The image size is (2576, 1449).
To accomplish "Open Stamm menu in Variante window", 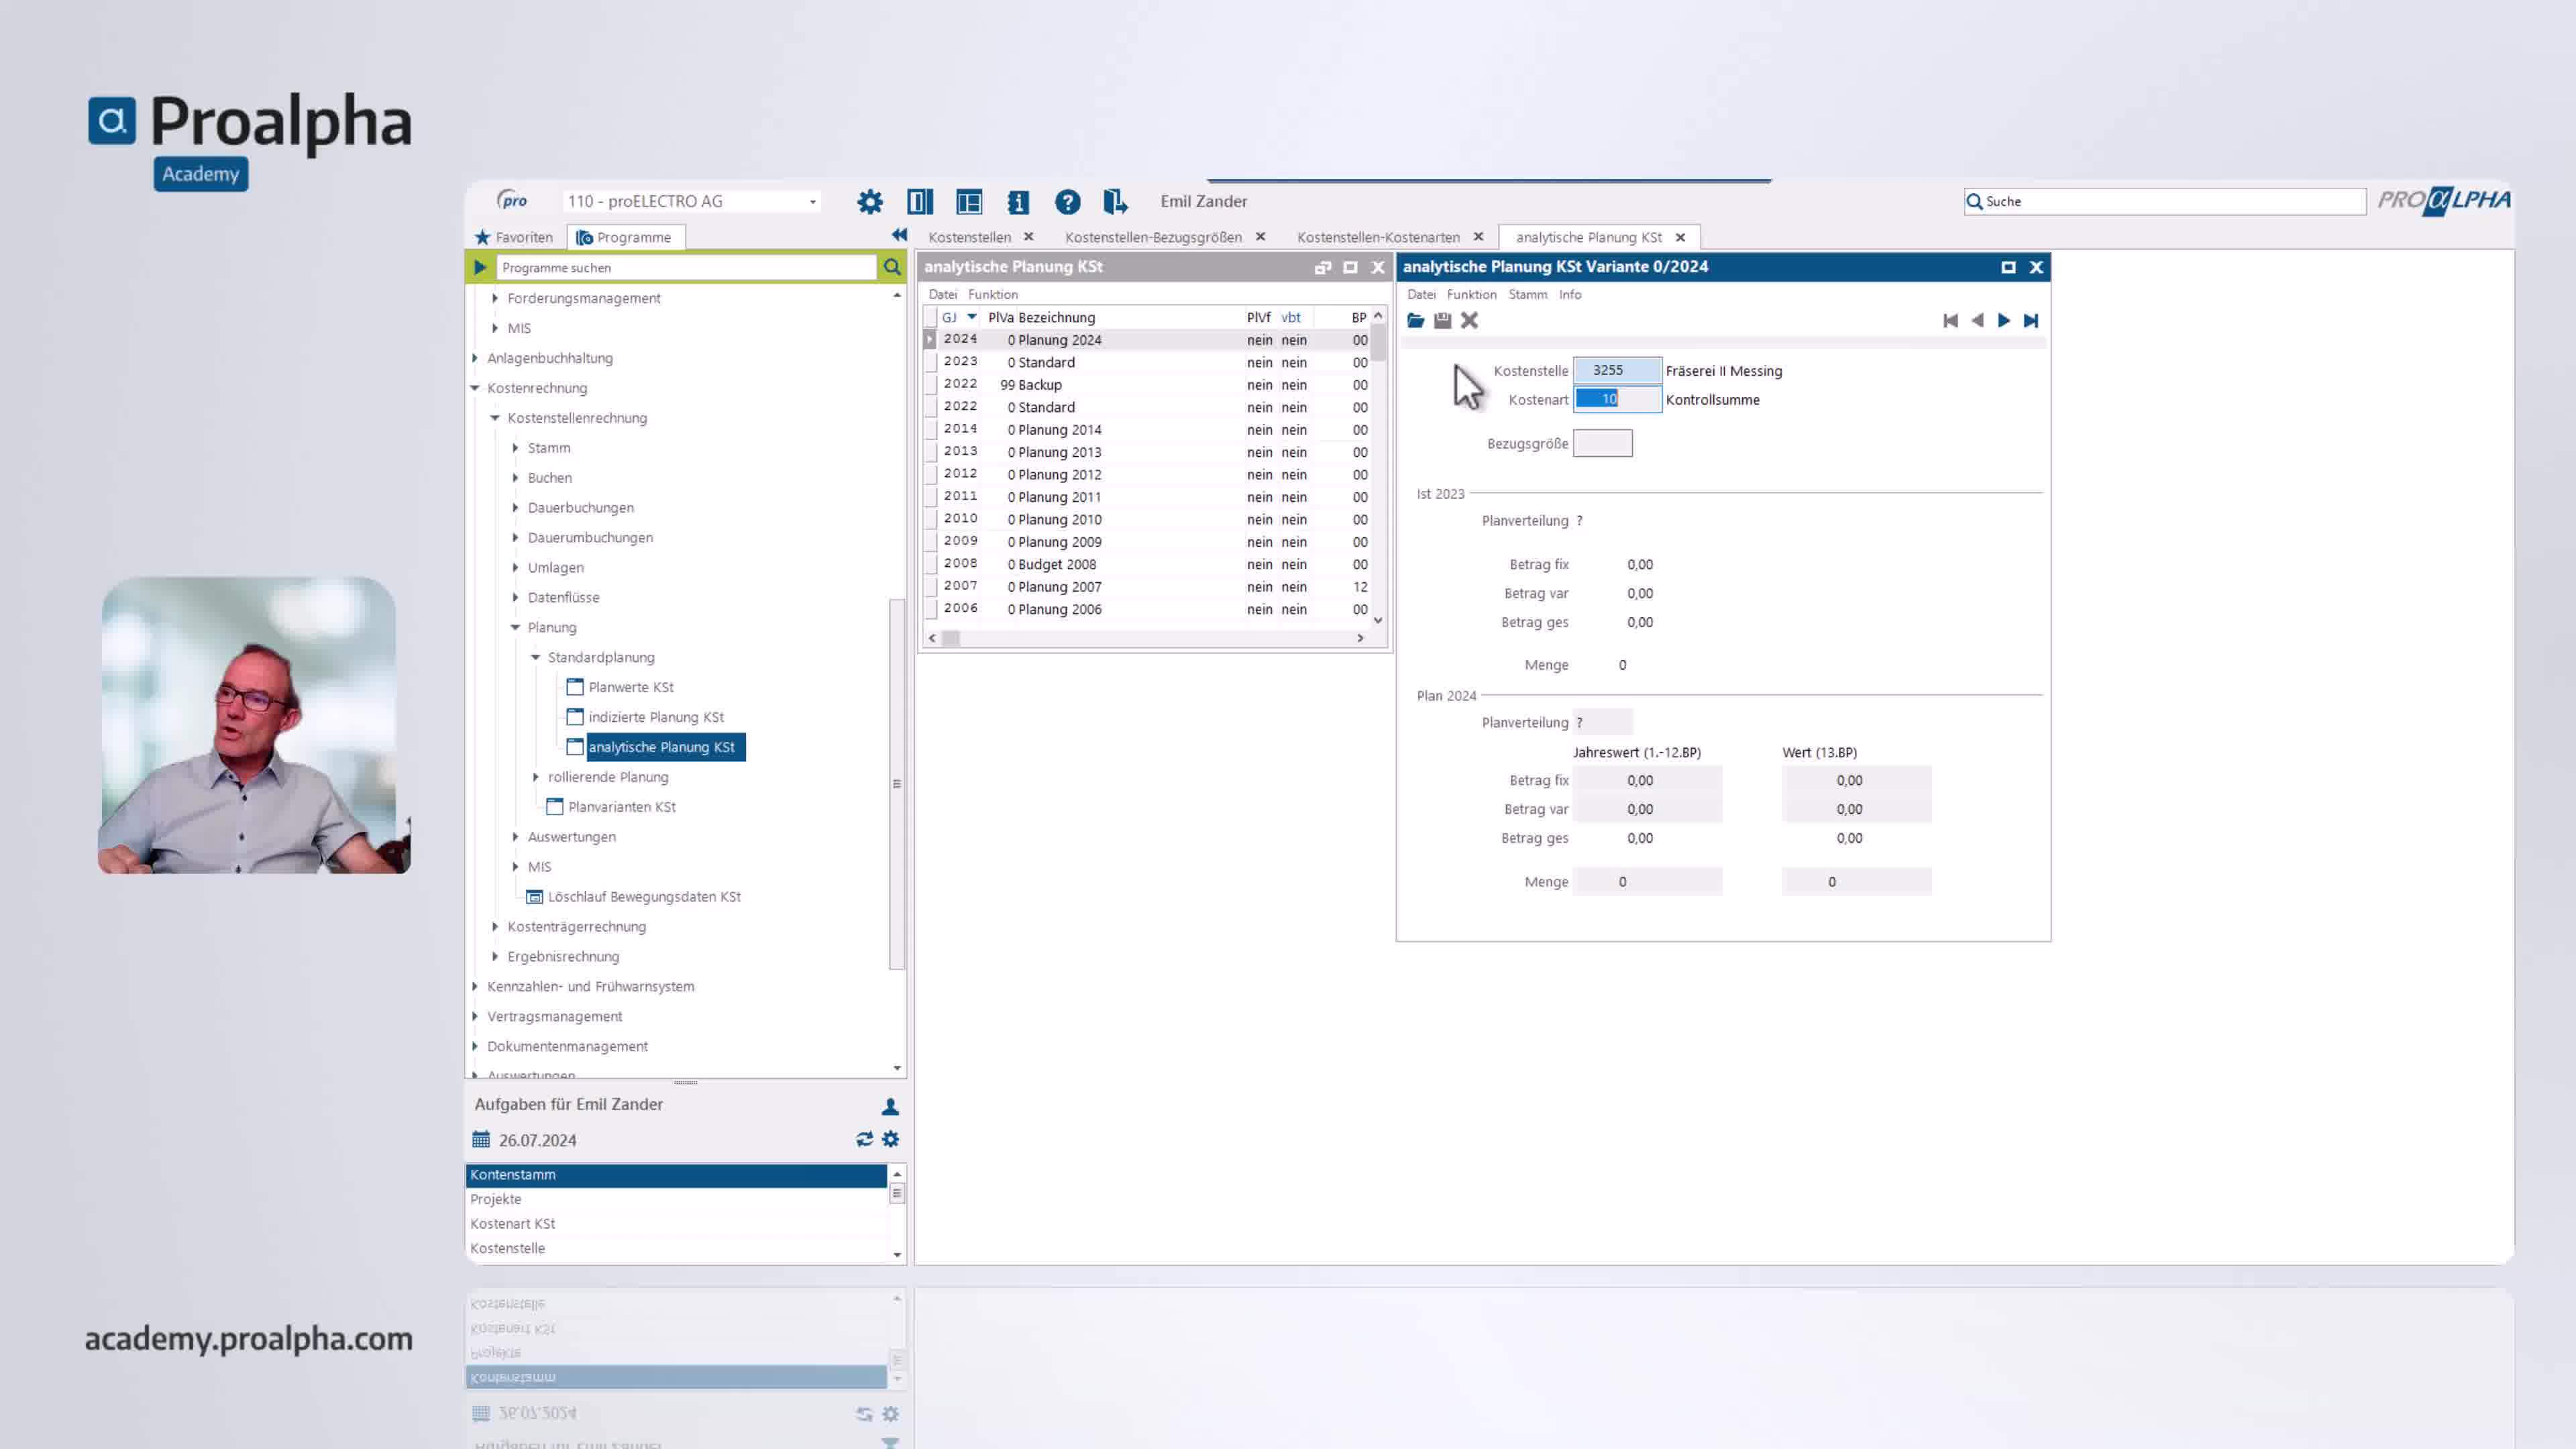I will pos(1527,294).
